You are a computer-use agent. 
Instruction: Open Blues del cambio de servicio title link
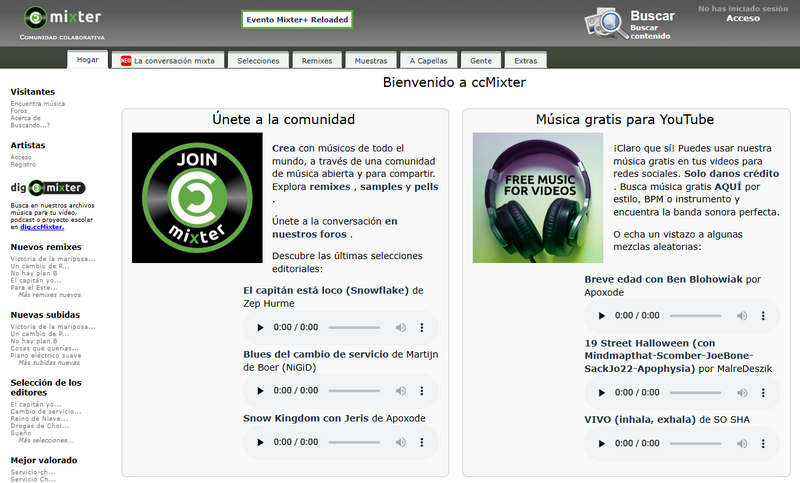click(x=316, y=354)
